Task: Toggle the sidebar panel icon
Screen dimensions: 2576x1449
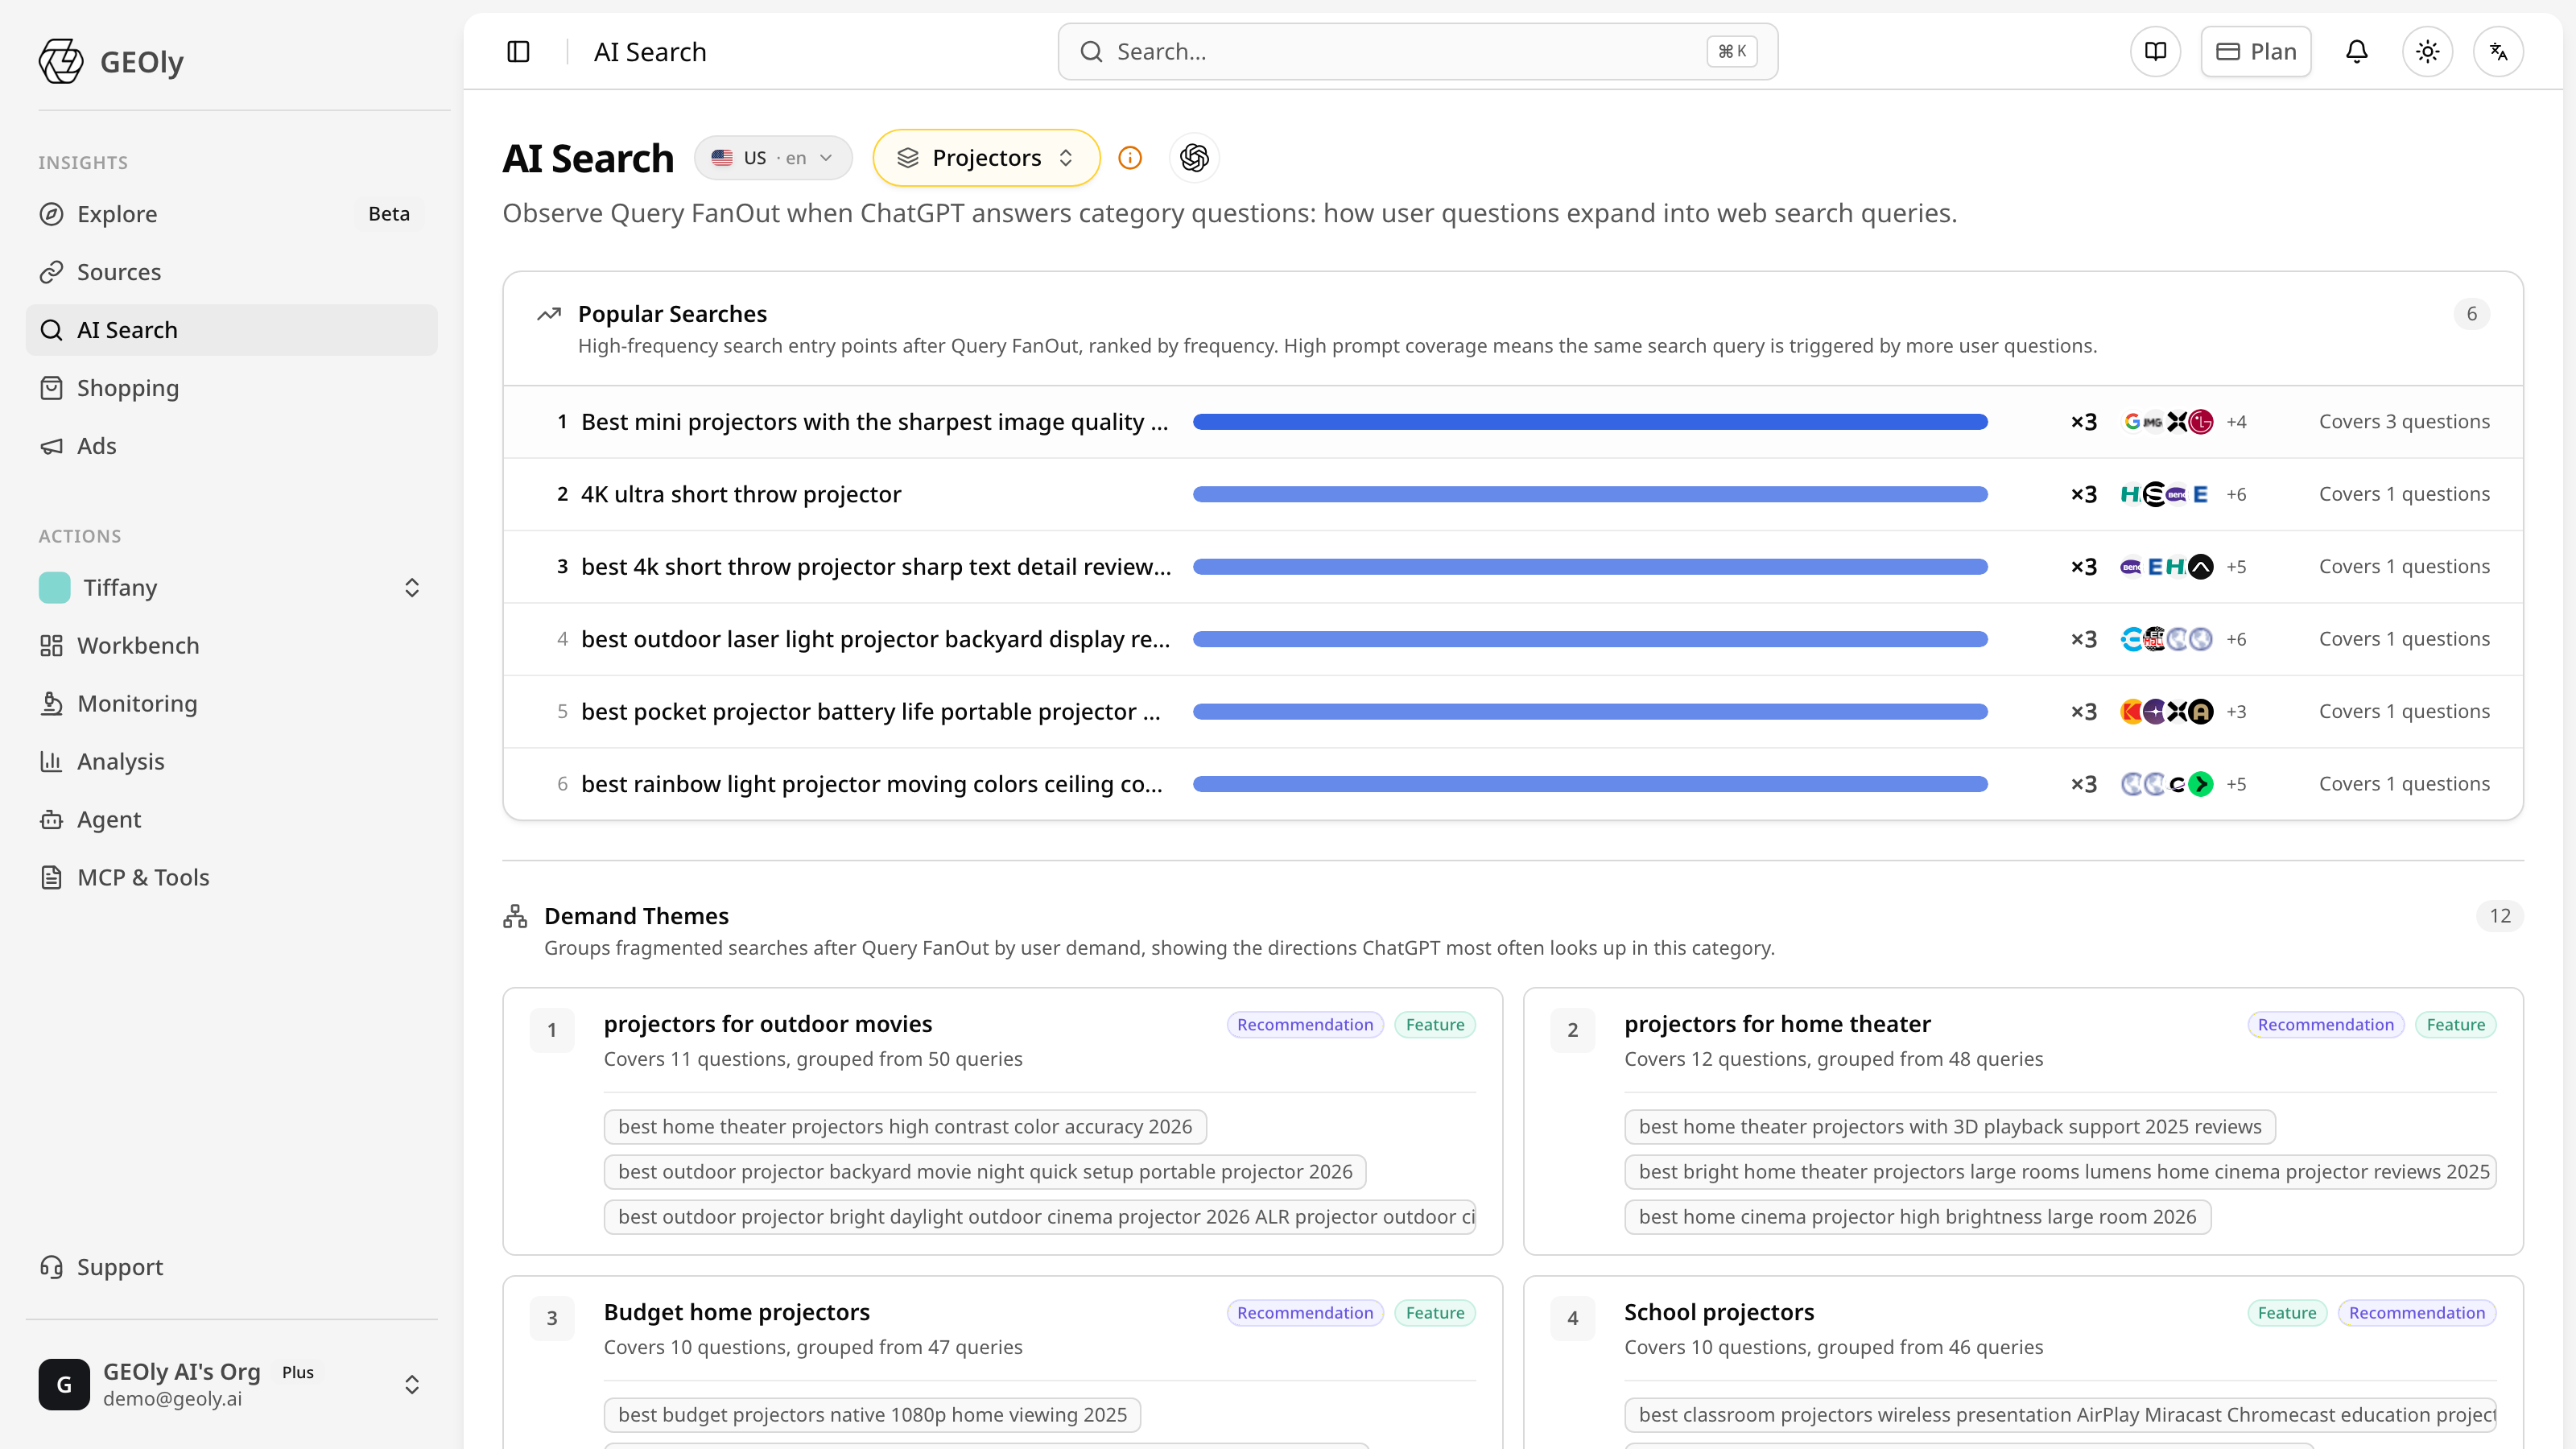Action: pyautogui.click(x=518, y=51)
